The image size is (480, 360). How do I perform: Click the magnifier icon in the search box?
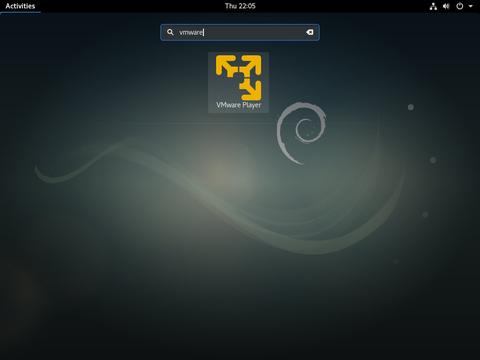click(170, 32)
